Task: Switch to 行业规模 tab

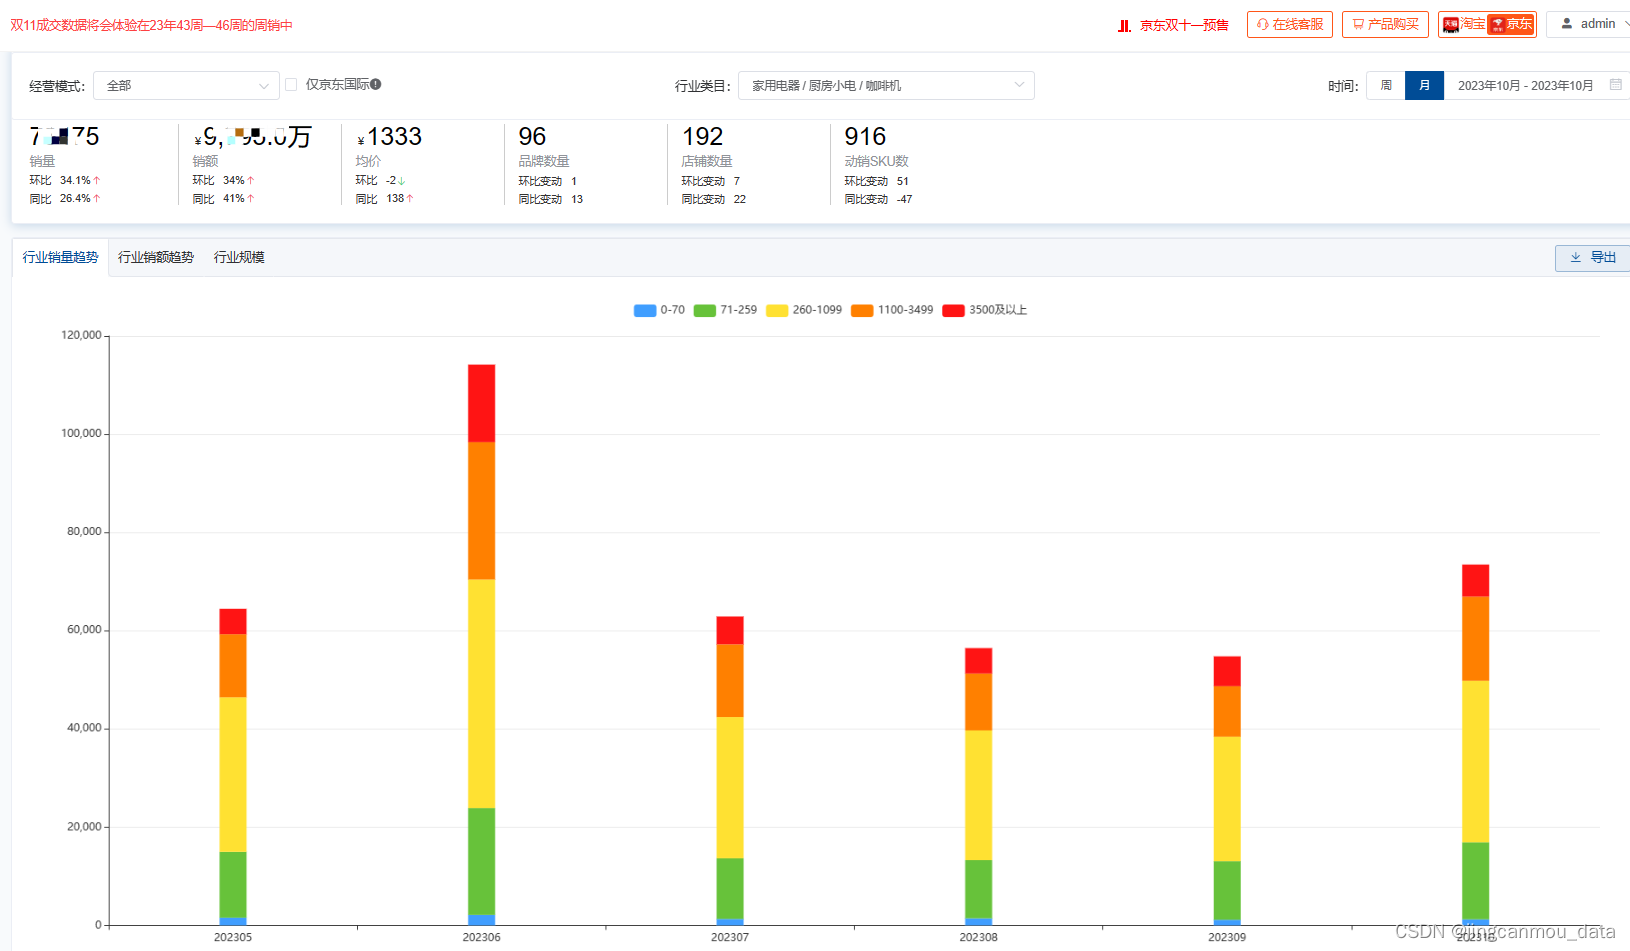Action: (x=239, y=258)
